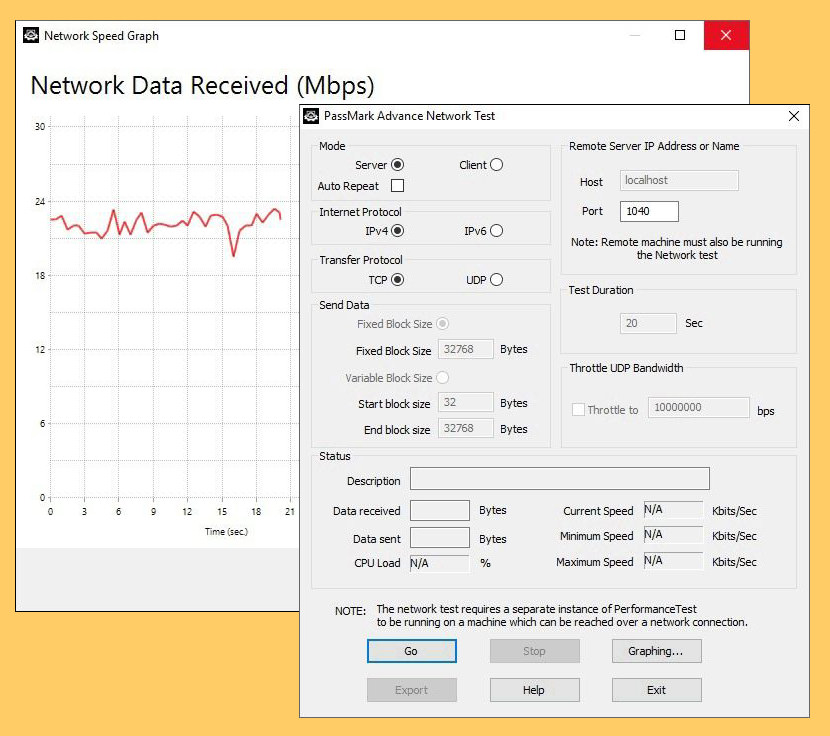Image resolution: width=830 pixels, height=736 pixels.
Task: Click the Stop button
Action: (x=534, y=651)
